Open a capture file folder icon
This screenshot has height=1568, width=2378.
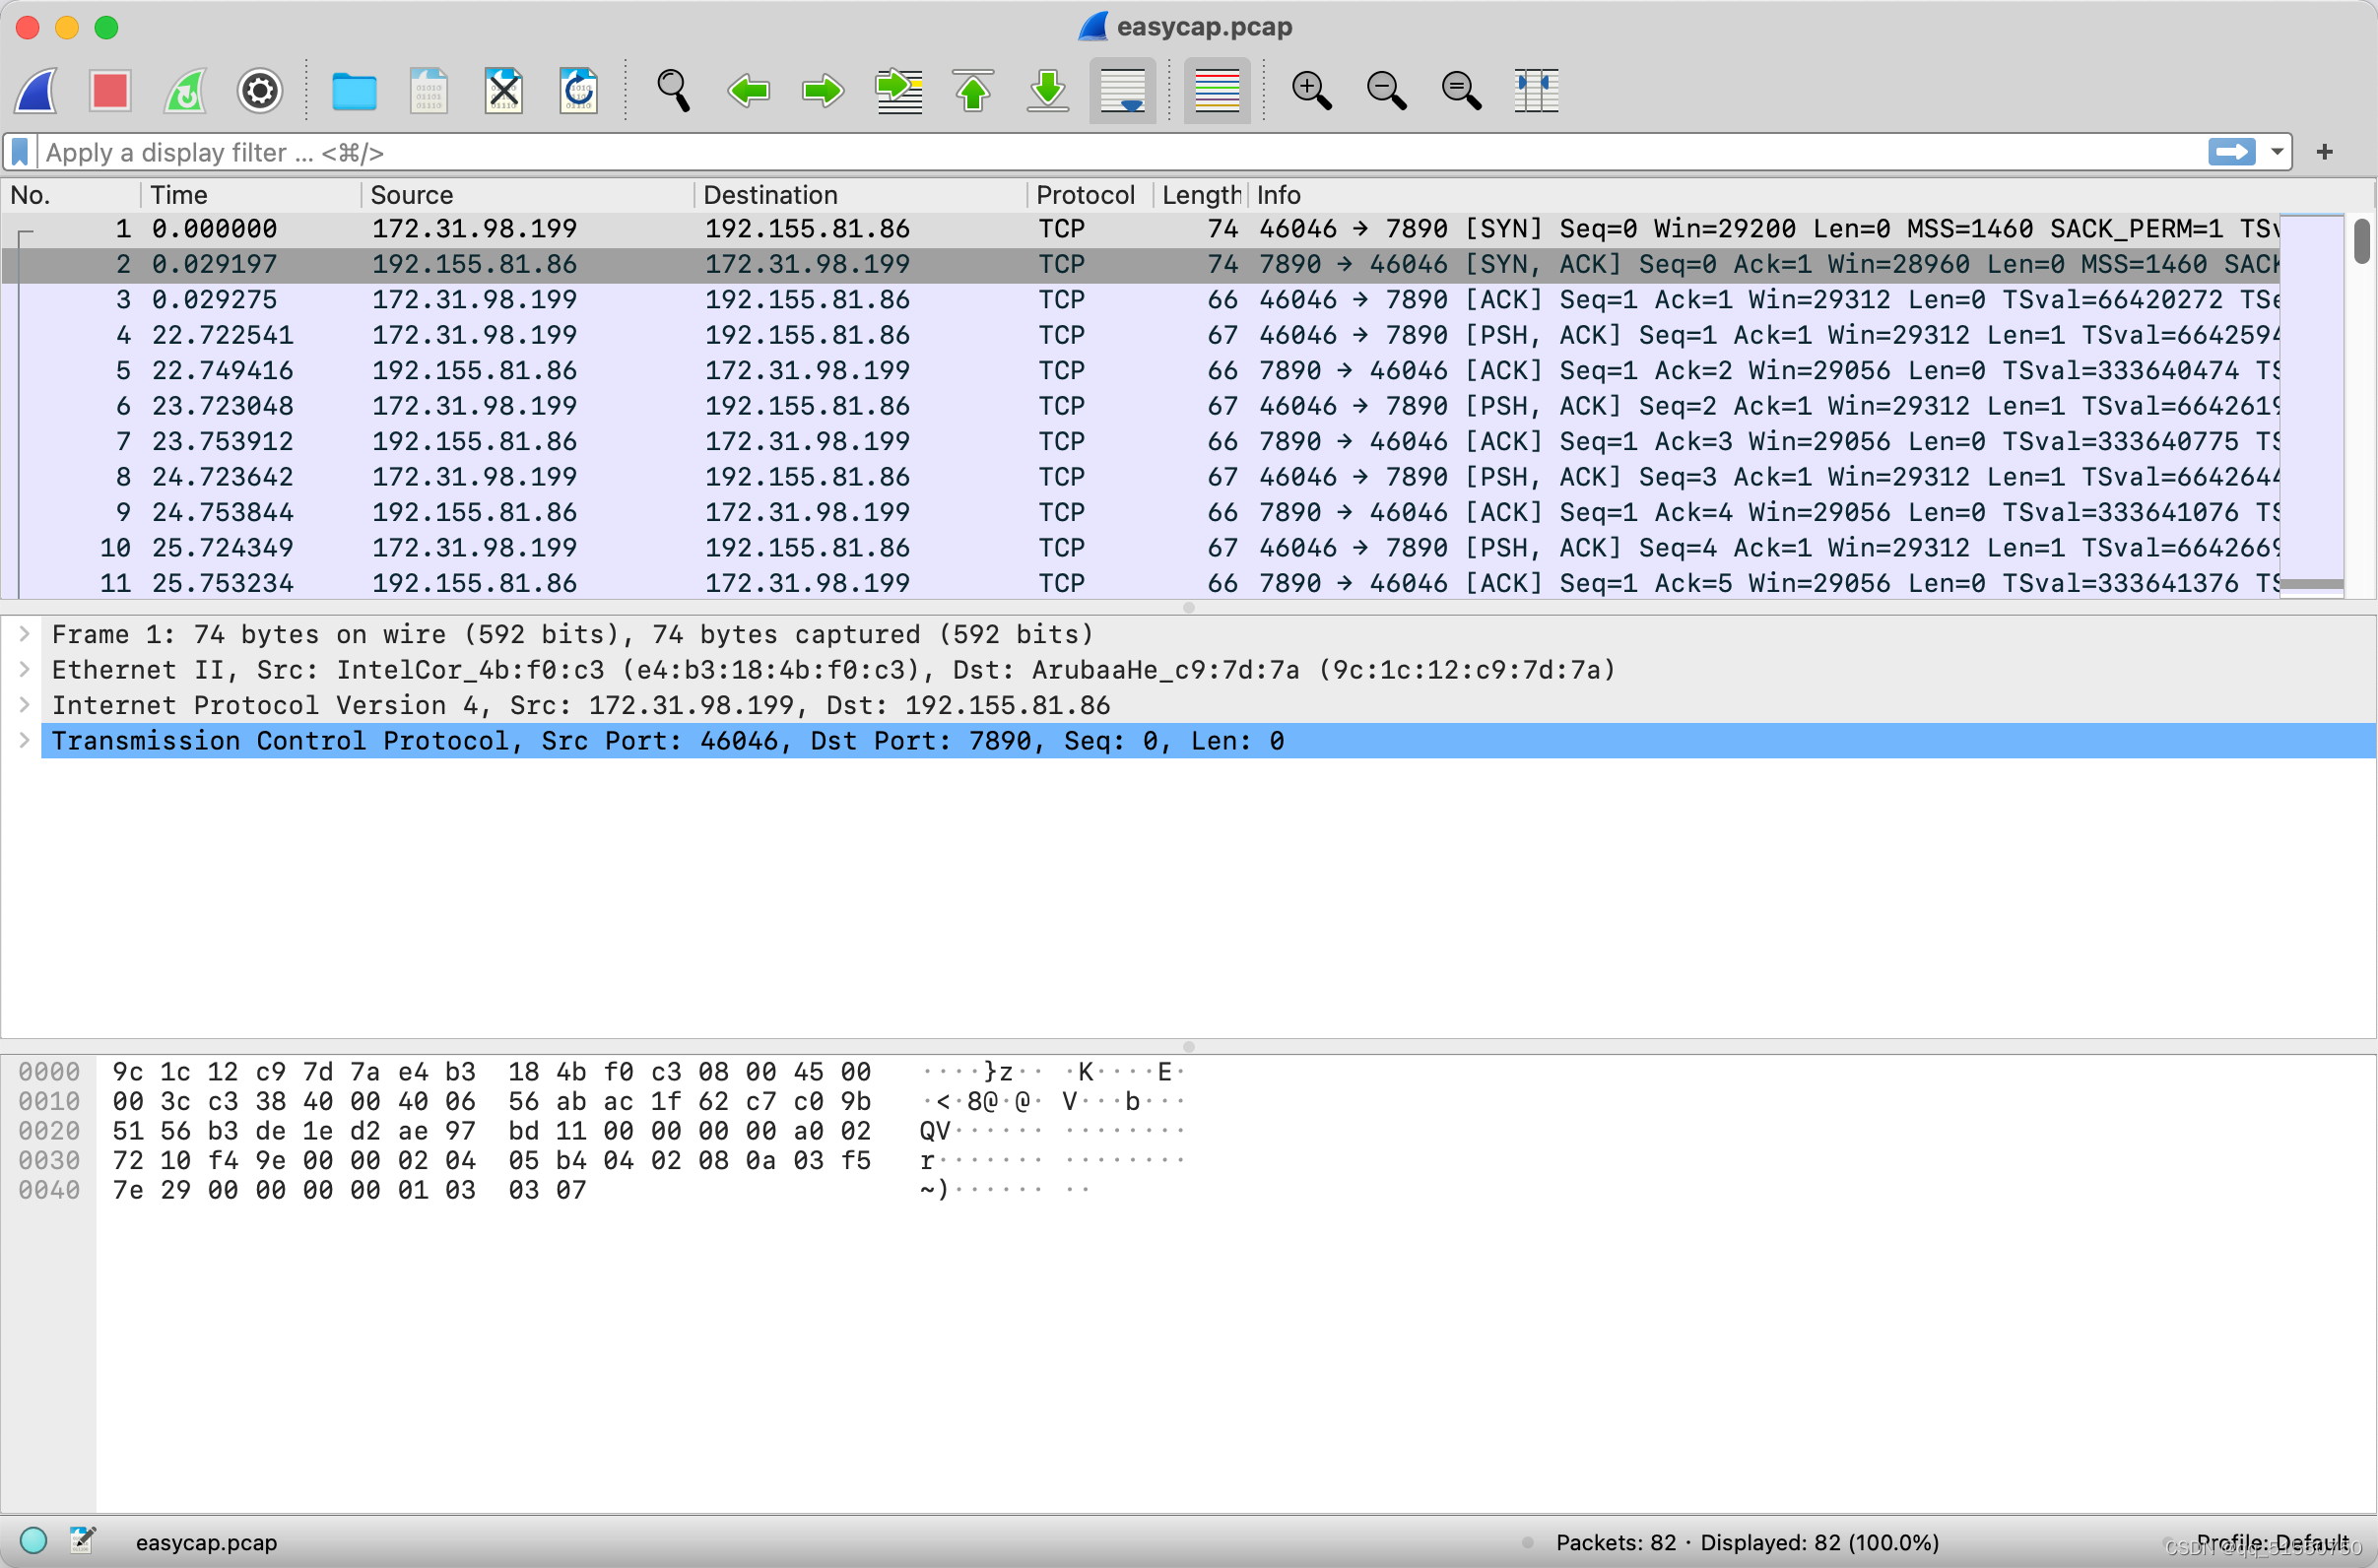click(354, 91)
